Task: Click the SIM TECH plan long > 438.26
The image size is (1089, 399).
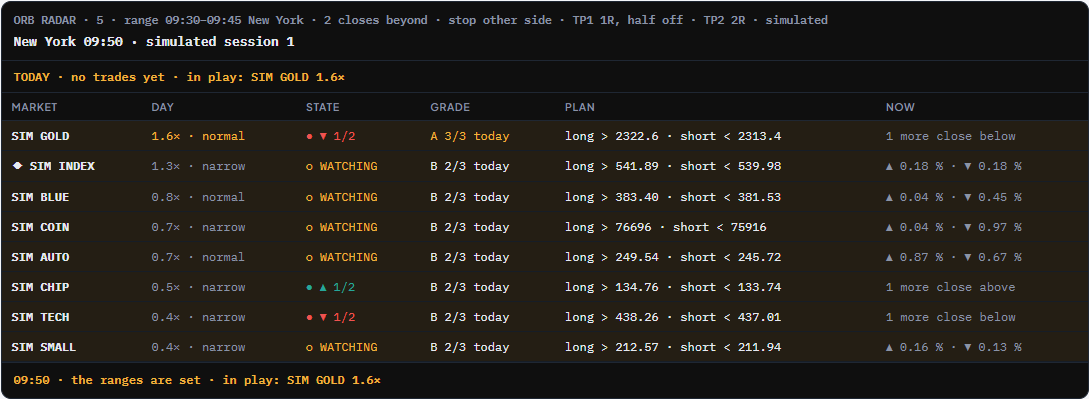Action: click(x=612, y=317)
